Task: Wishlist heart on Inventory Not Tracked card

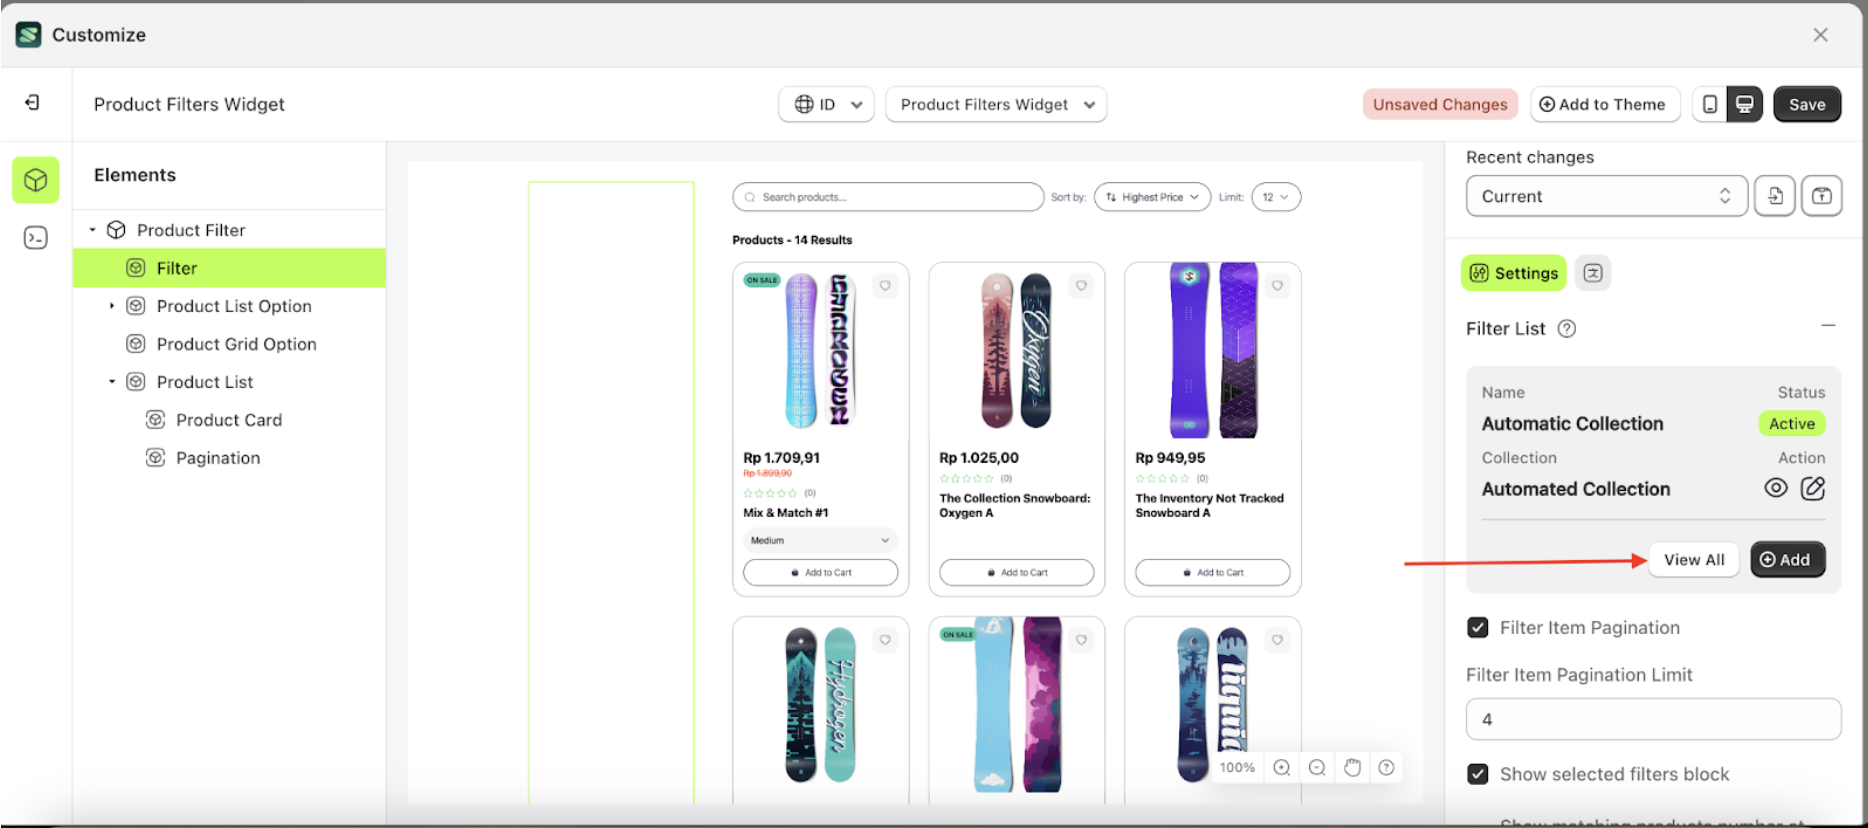Action: tap(1277, 286)
